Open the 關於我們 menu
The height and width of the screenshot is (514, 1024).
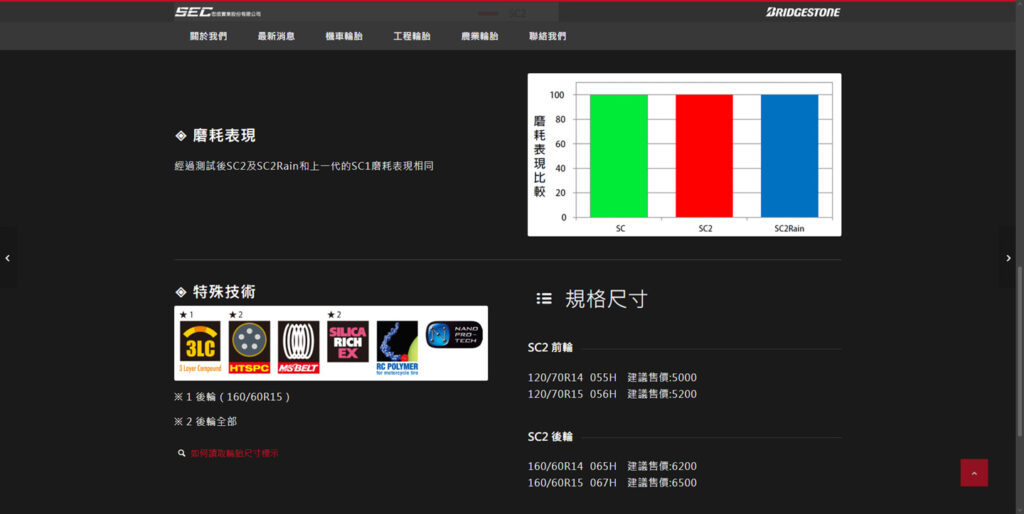208,36
